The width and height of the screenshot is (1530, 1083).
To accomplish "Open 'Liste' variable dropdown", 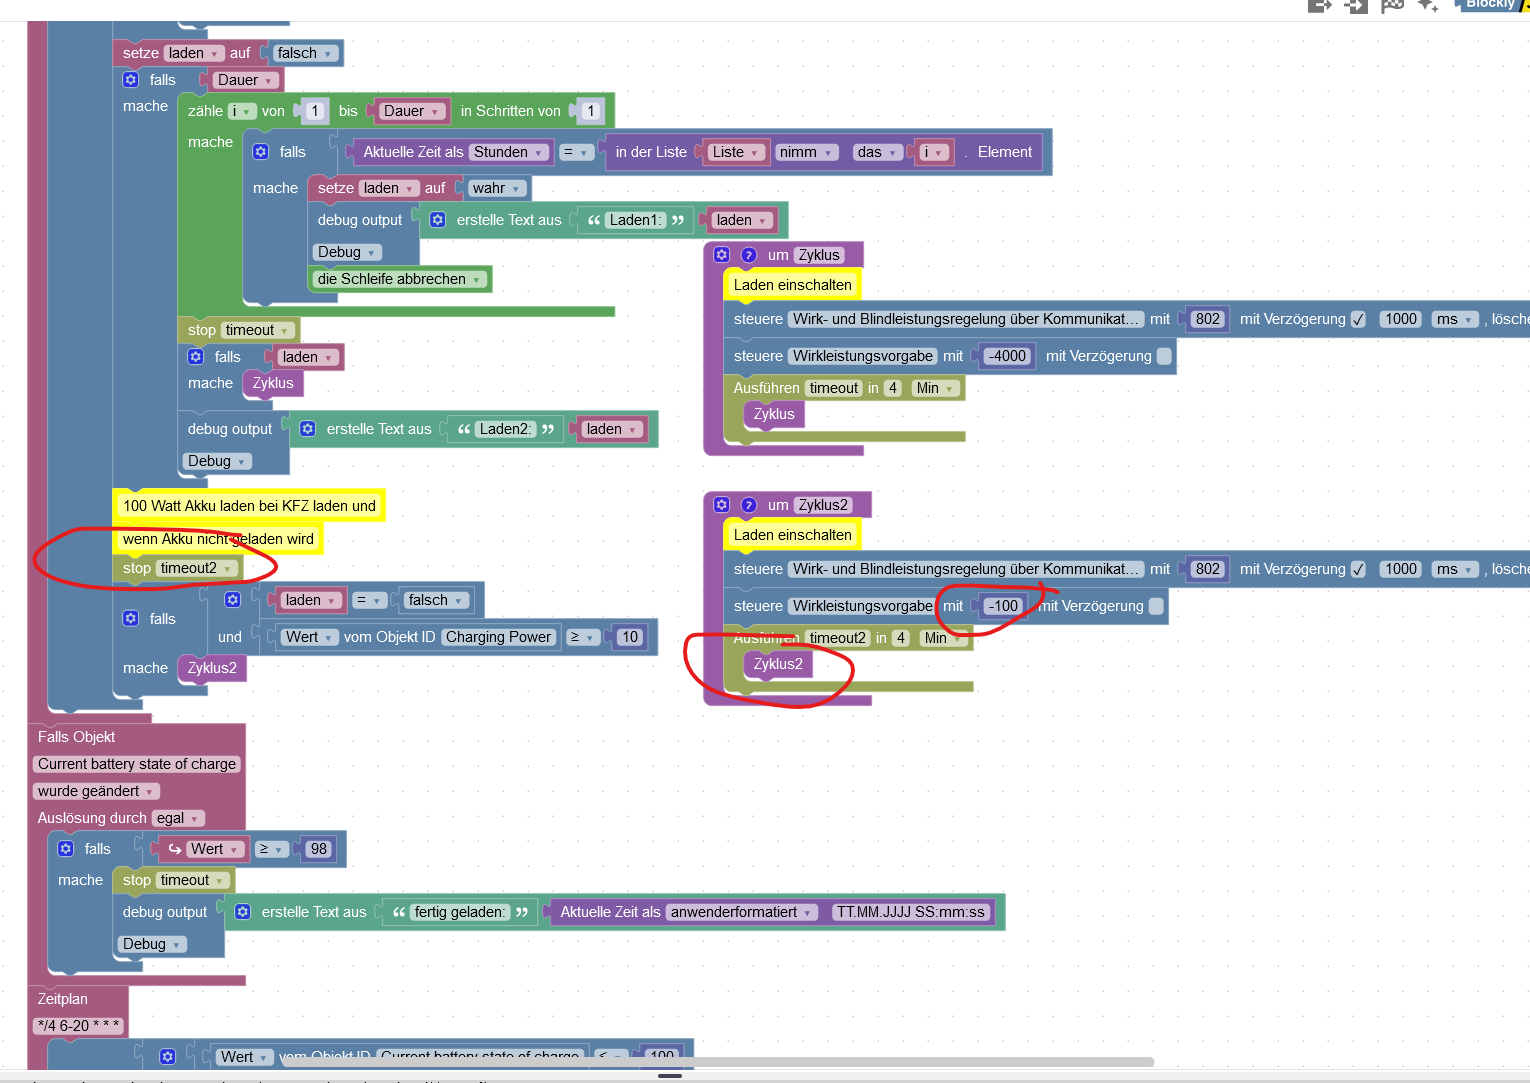I will pos(736,152).
